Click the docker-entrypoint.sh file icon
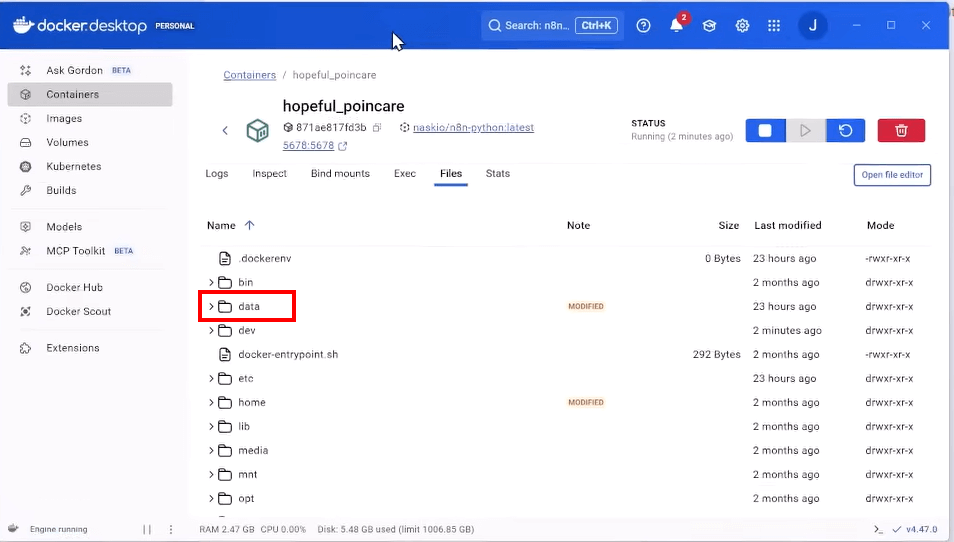This screenshot has width=954, height=542. tap(225, 355)
